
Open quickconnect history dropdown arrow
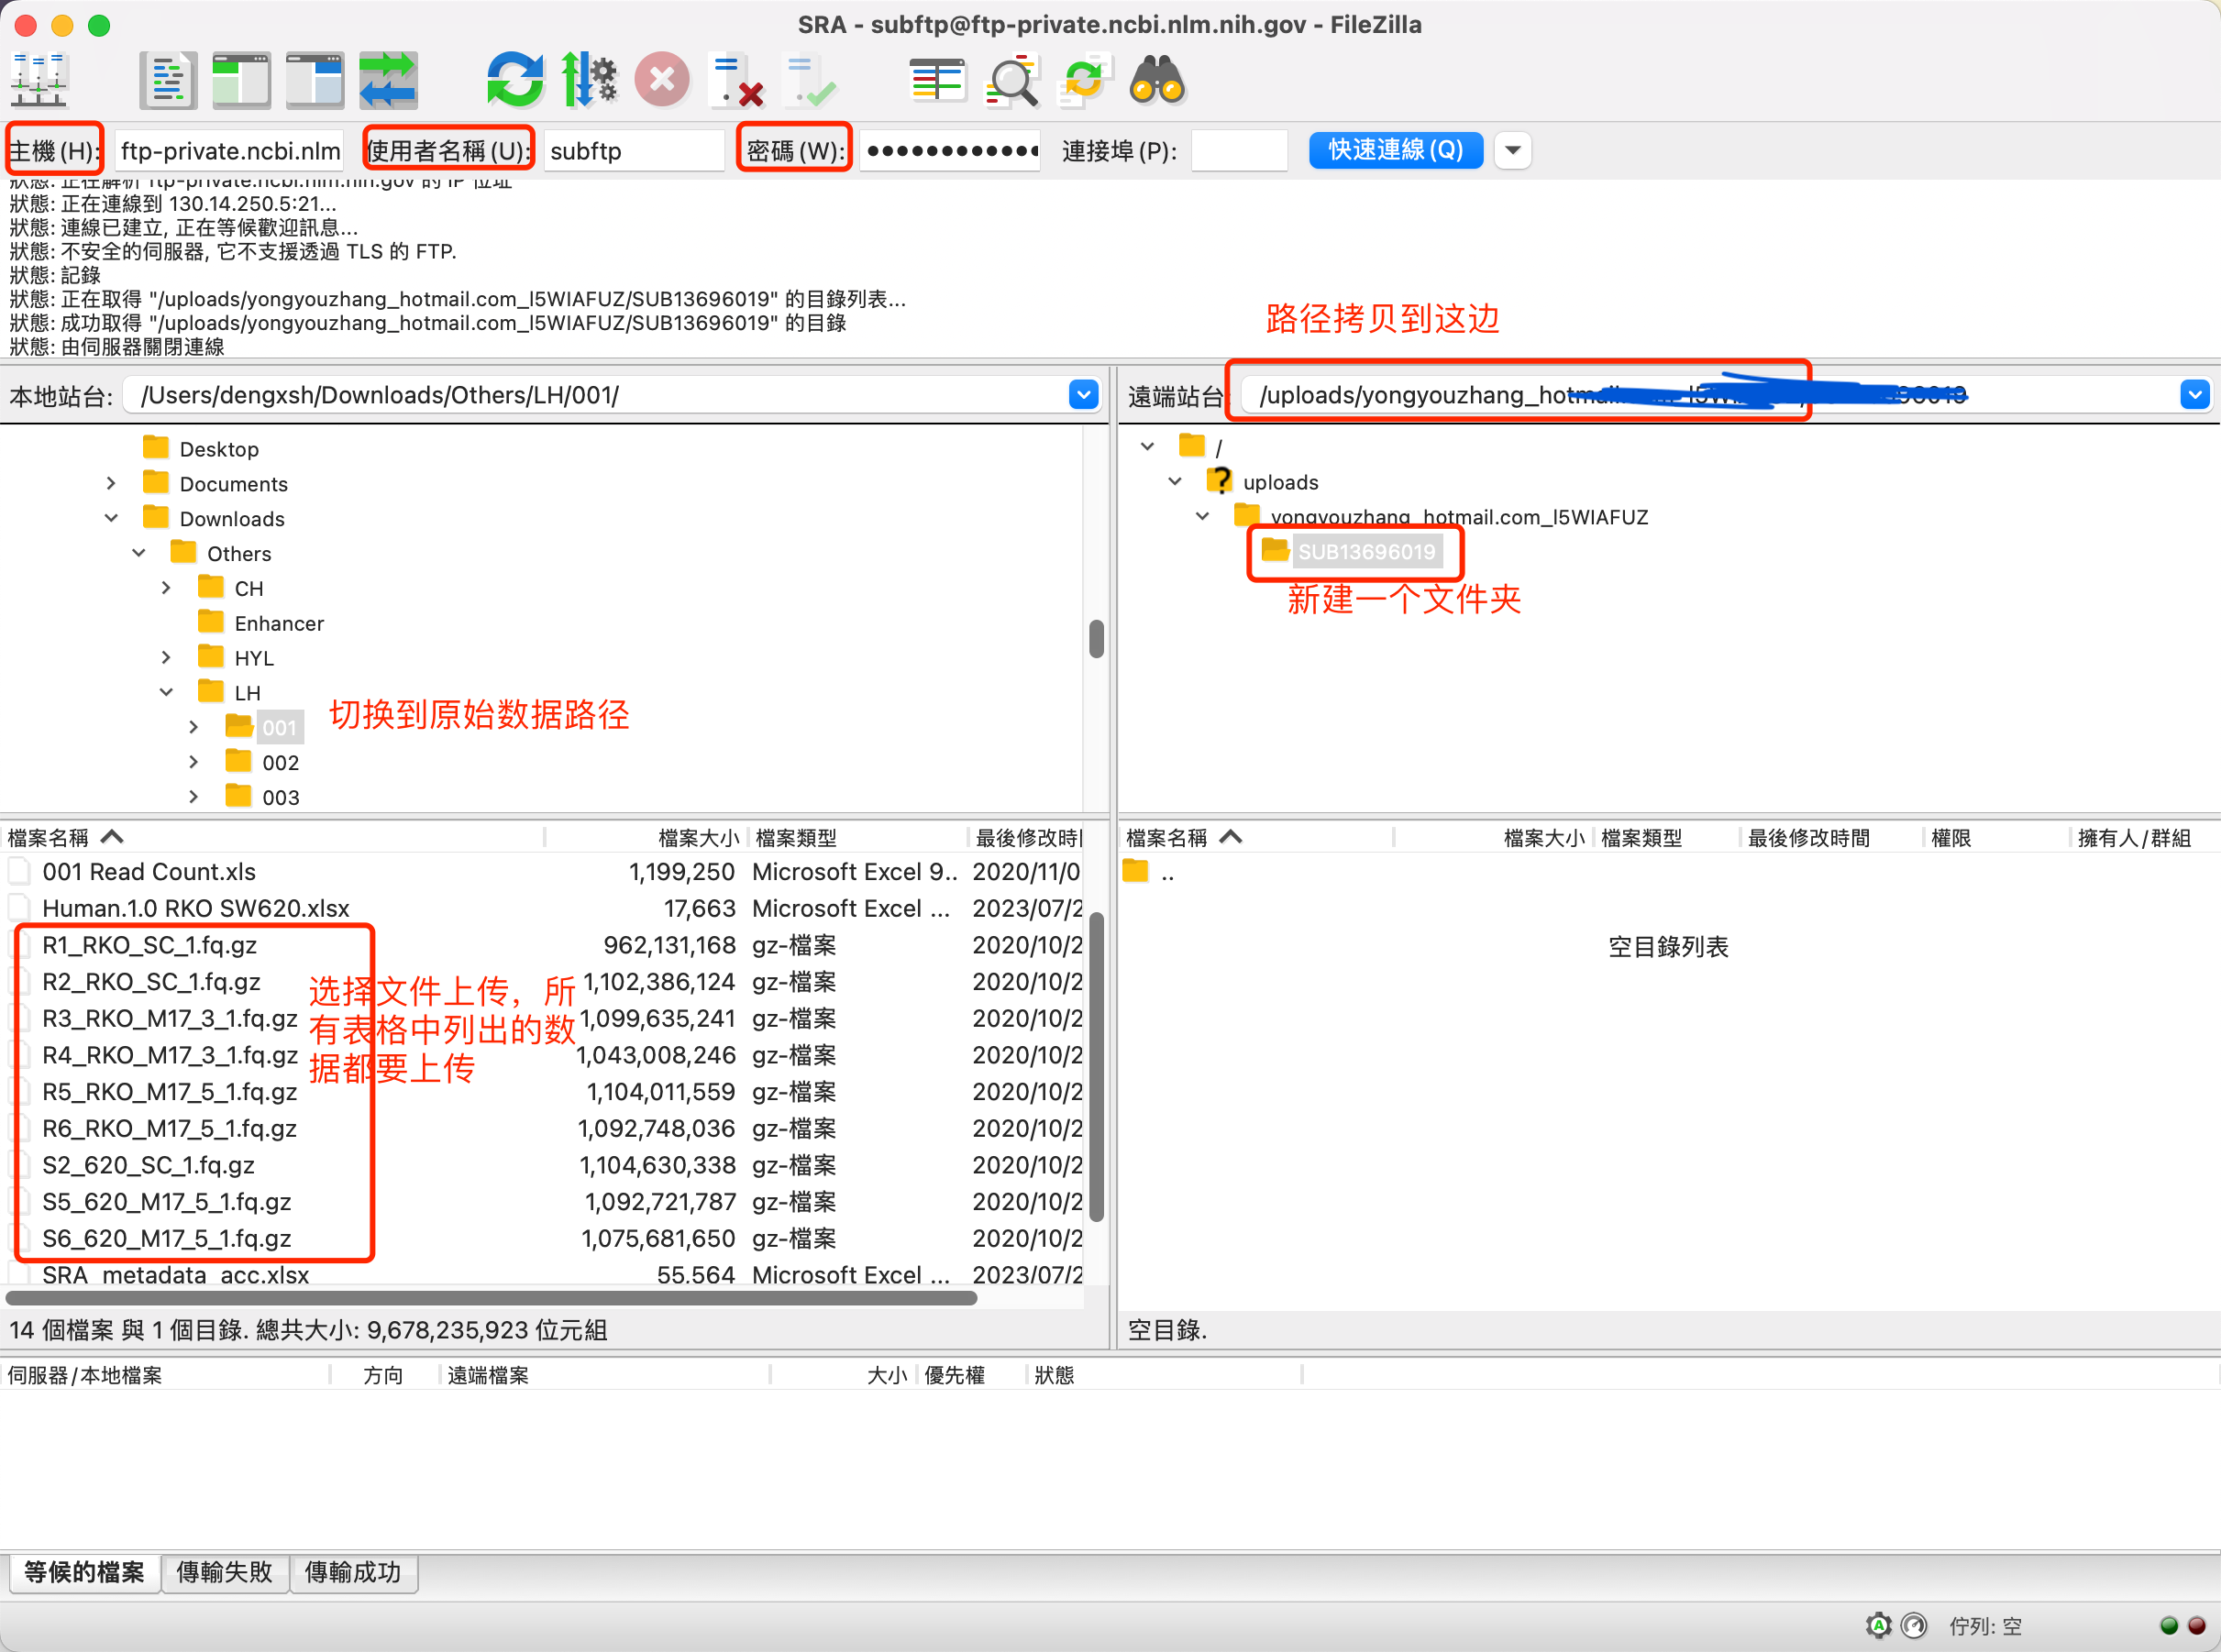pyautogui.click(x=1512, y=150)
